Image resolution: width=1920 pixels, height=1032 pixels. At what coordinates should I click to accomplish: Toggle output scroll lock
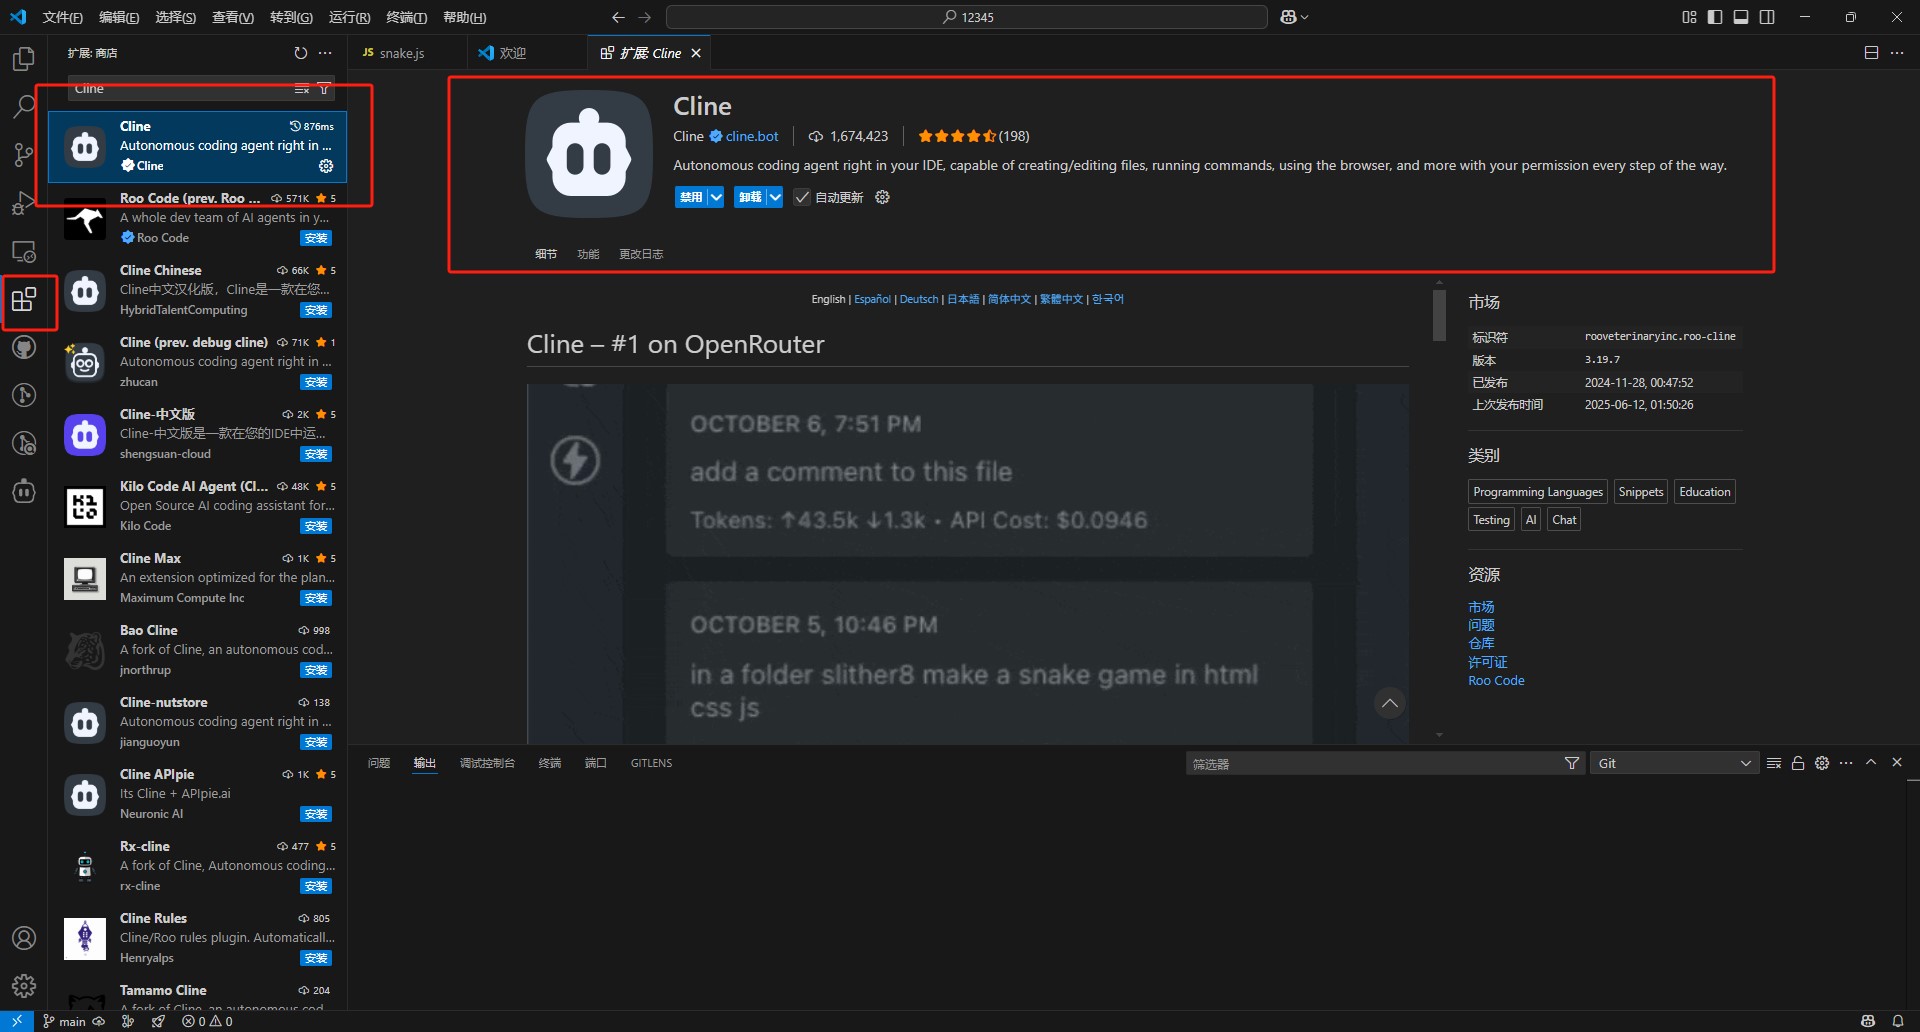coord(1798,763)
